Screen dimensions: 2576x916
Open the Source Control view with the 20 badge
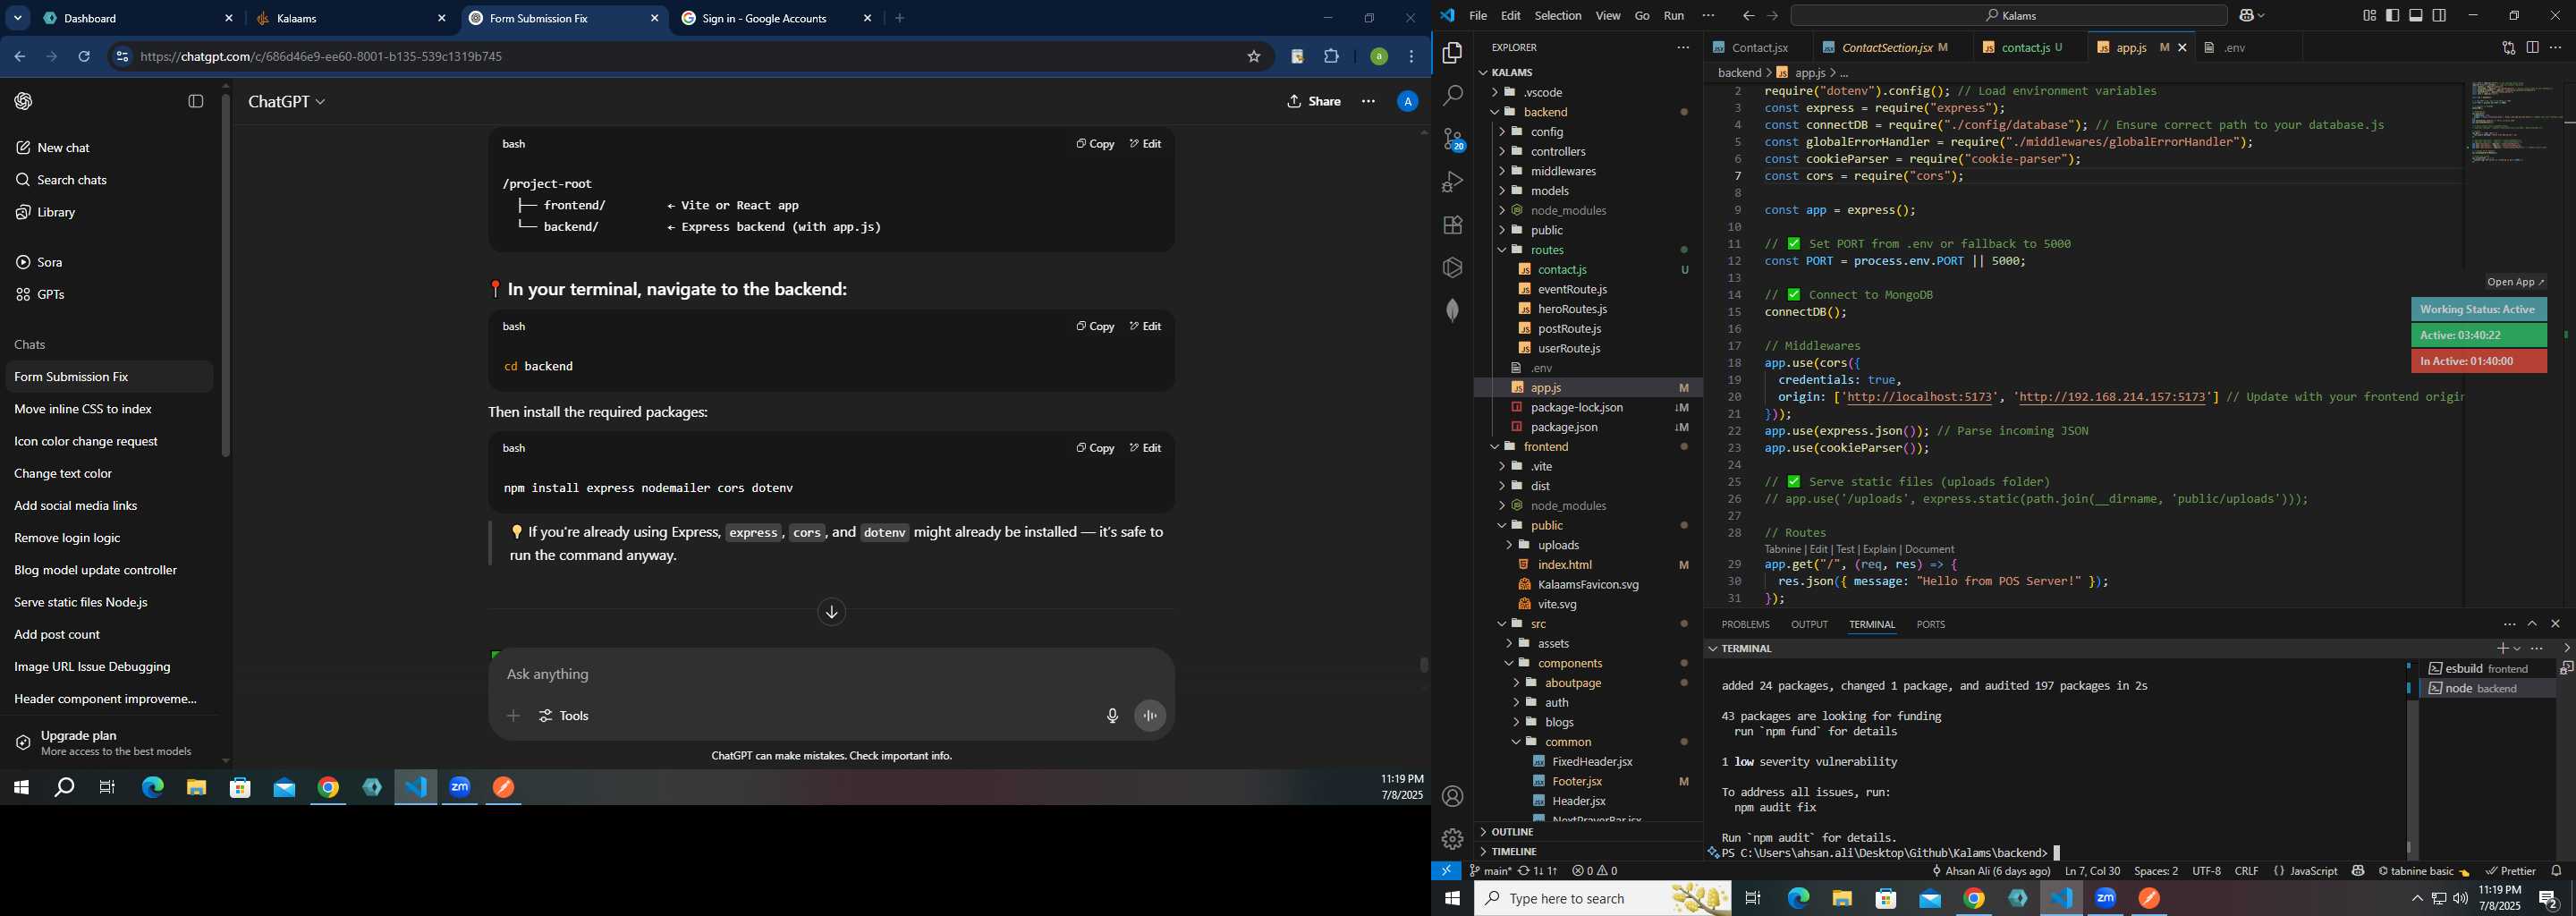pos(1452,139)
